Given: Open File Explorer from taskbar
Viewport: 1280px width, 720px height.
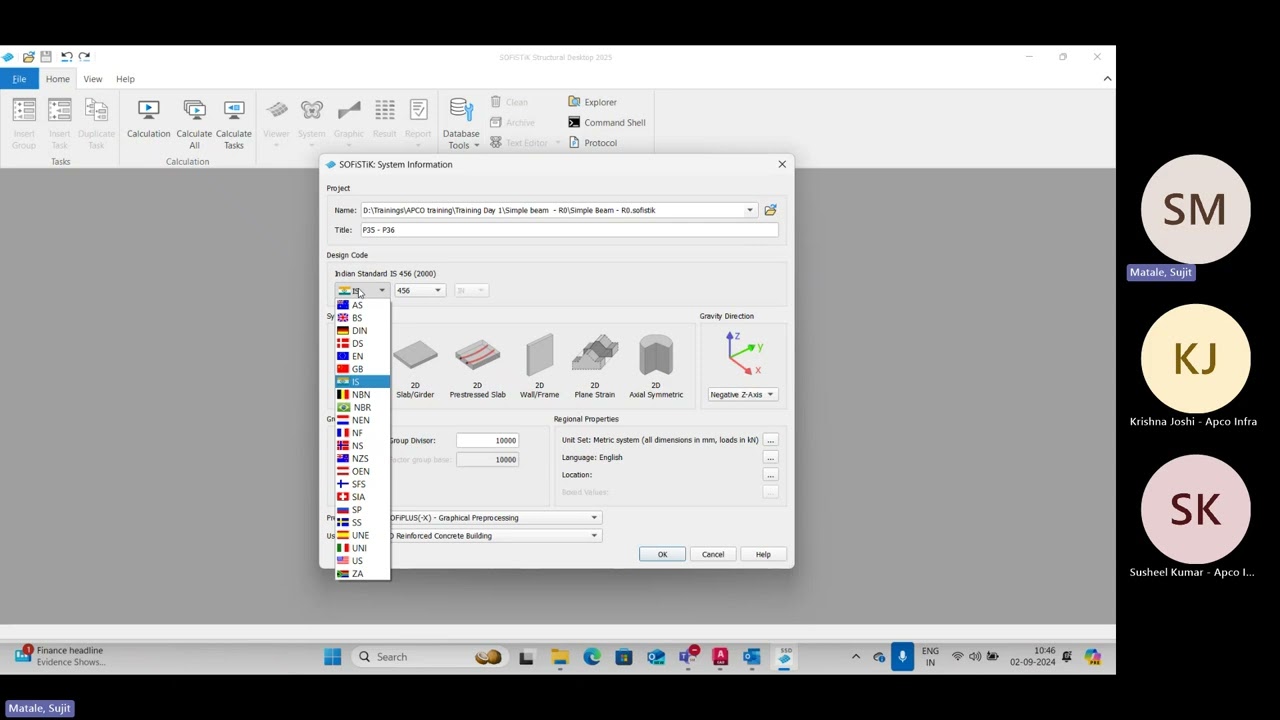Looking at the screenshot, I should tap(560, 657).
